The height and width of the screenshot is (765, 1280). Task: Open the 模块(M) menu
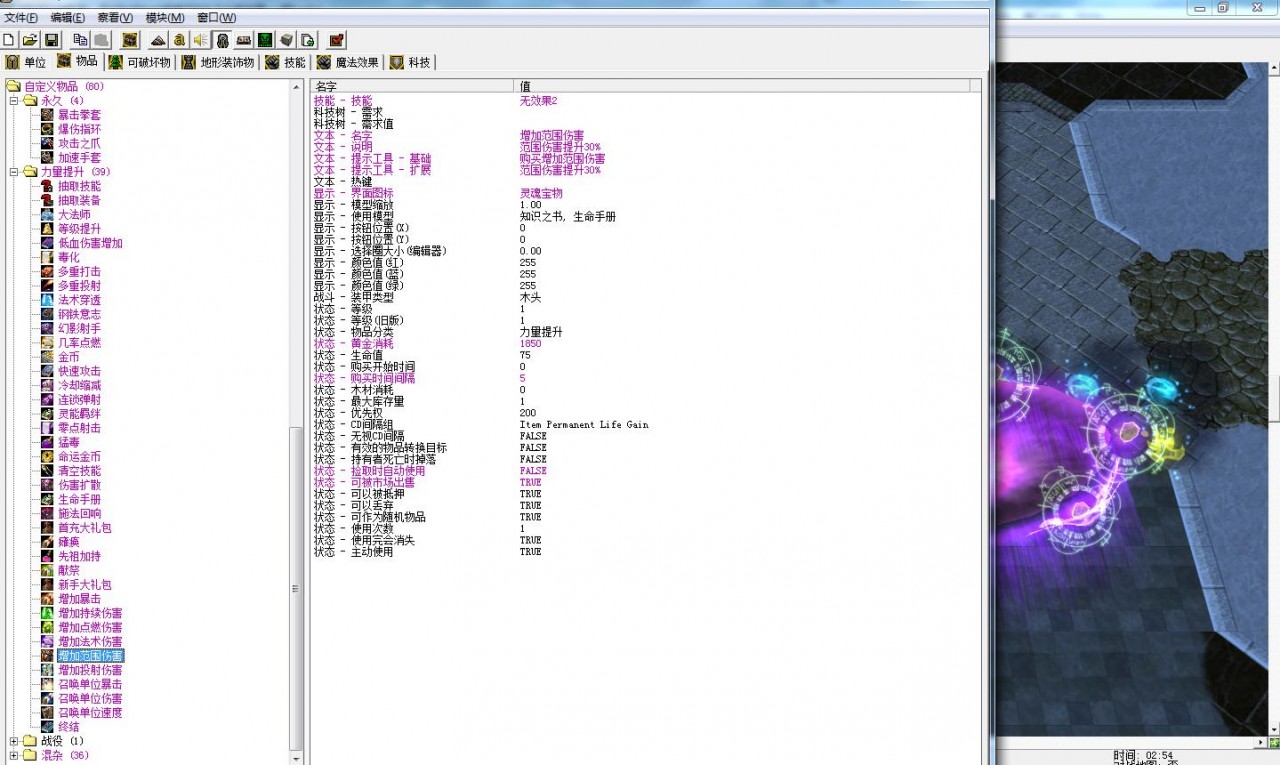164,18
